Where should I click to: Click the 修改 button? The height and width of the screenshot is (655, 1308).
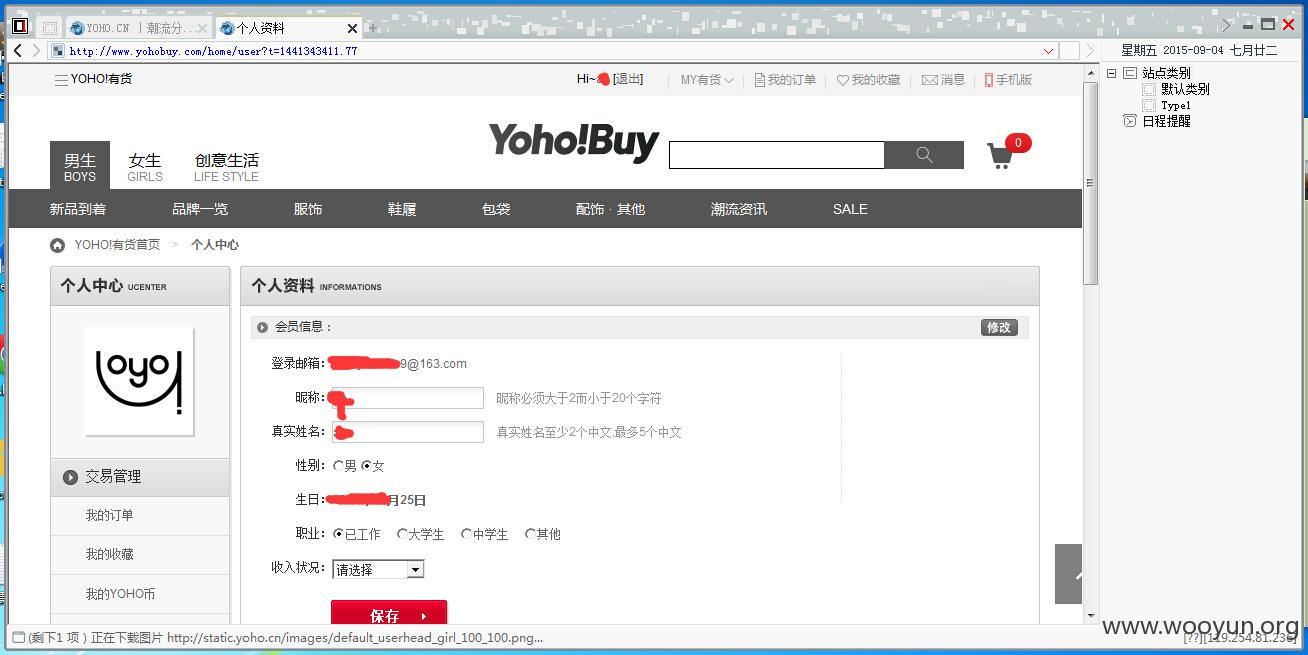click(999, 327)
